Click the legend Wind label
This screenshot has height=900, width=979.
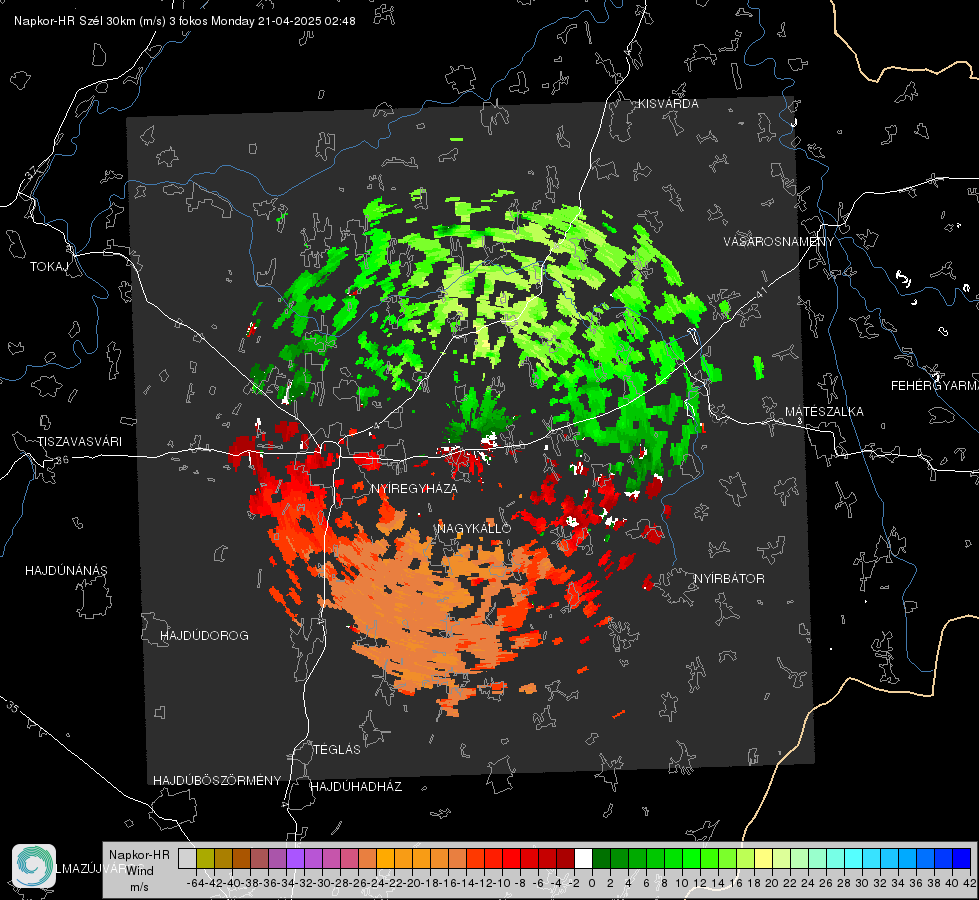(x=140, y=871)
